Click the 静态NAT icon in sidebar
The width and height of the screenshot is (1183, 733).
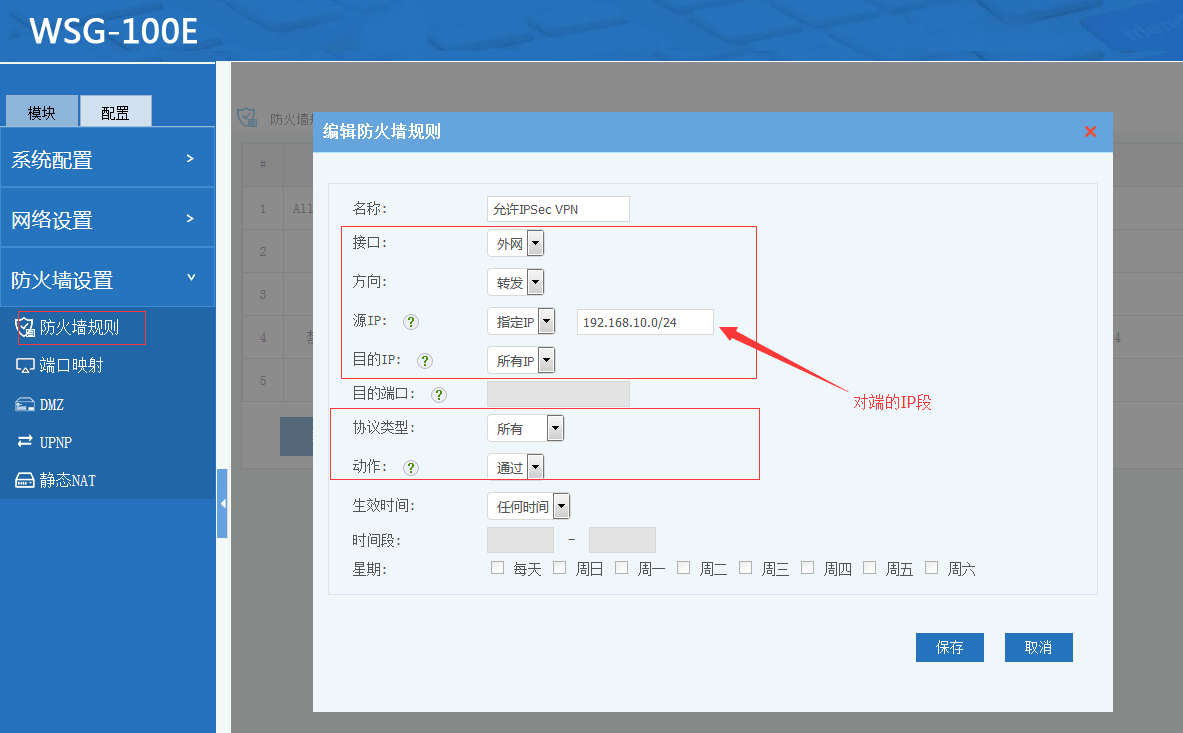tap(25, 481)
